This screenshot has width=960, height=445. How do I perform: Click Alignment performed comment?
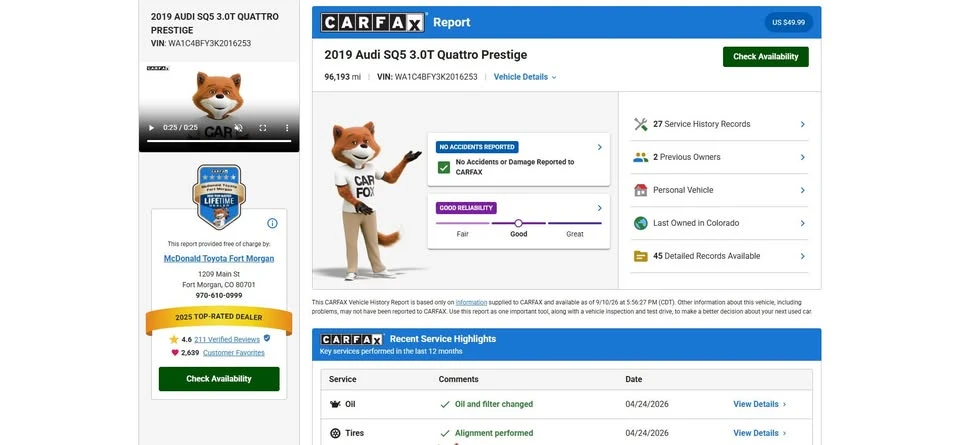click(x=493, y=433)
